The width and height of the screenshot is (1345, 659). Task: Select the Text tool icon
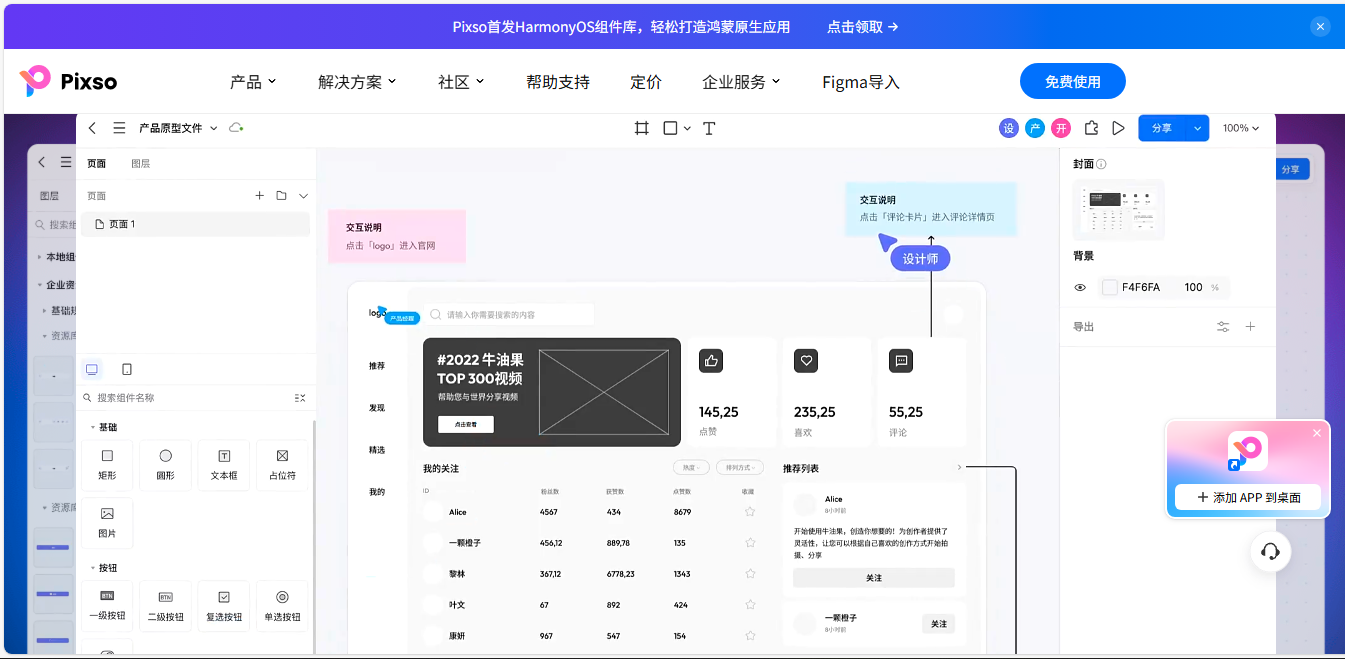pyautogui.click(x=709, y=128)
